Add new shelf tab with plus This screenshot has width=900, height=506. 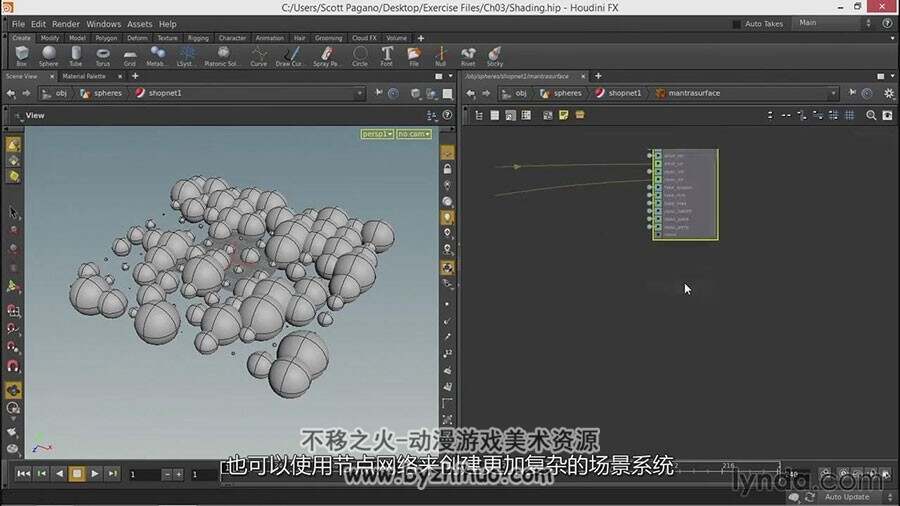(421, 38)
